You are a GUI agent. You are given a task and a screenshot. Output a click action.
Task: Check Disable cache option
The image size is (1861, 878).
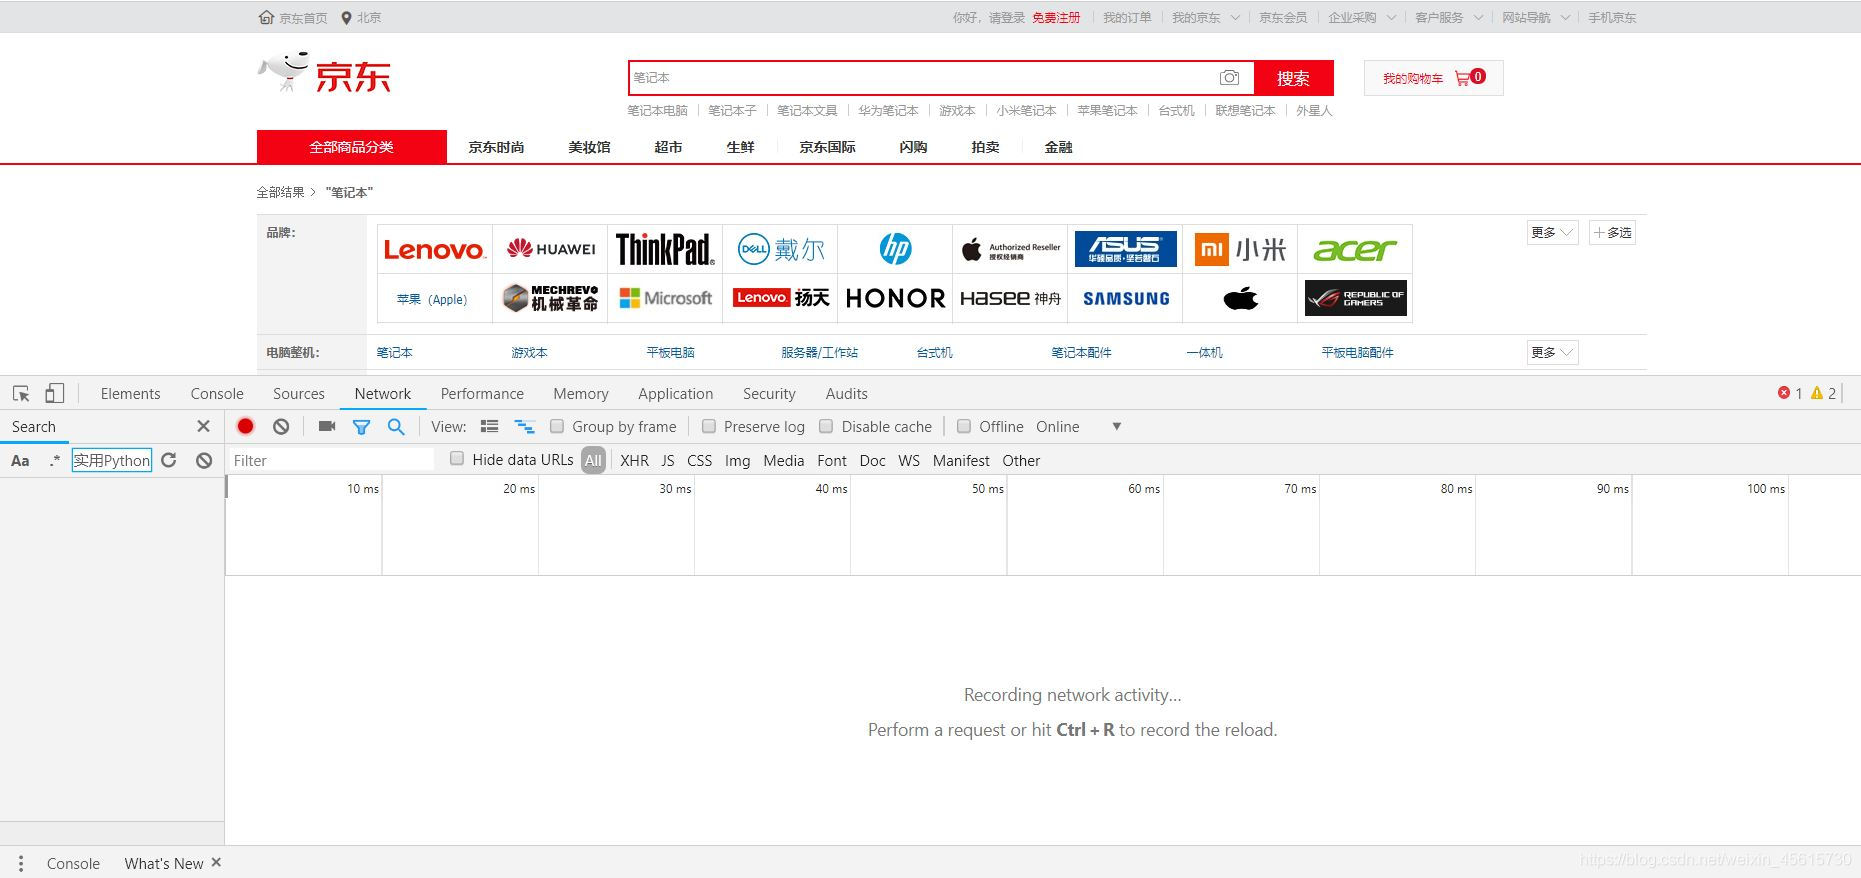tap(826, 426)
